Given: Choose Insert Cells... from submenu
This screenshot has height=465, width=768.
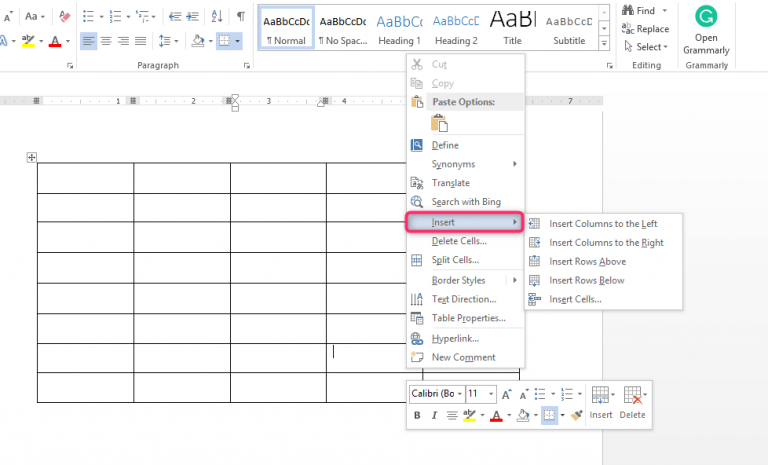Looking at the screenshot, I should click(603, 299).
